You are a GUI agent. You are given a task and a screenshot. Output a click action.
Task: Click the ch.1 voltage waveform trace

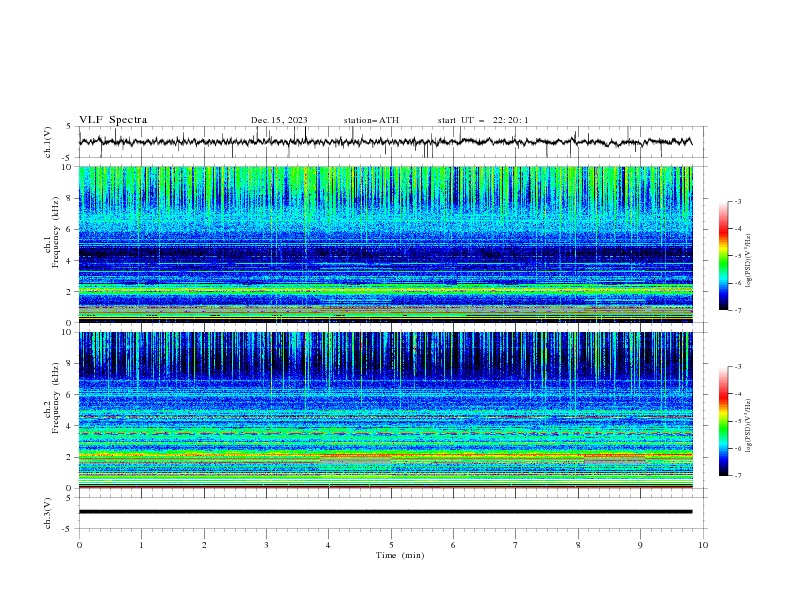coord(385,142)
